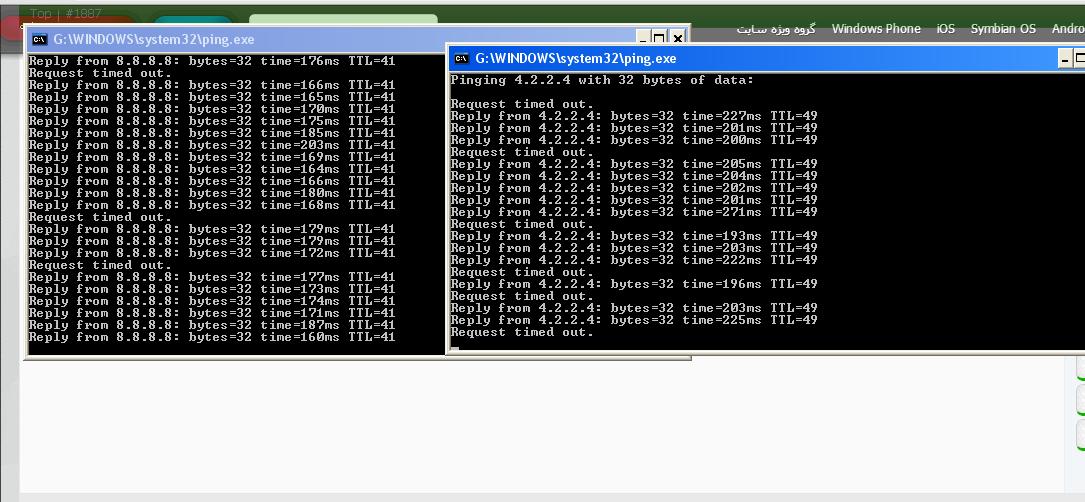The image size is (1085, 502).
Task: Click the 4.2.2.4 reply with time=196ms
Action: pos(634,284)
